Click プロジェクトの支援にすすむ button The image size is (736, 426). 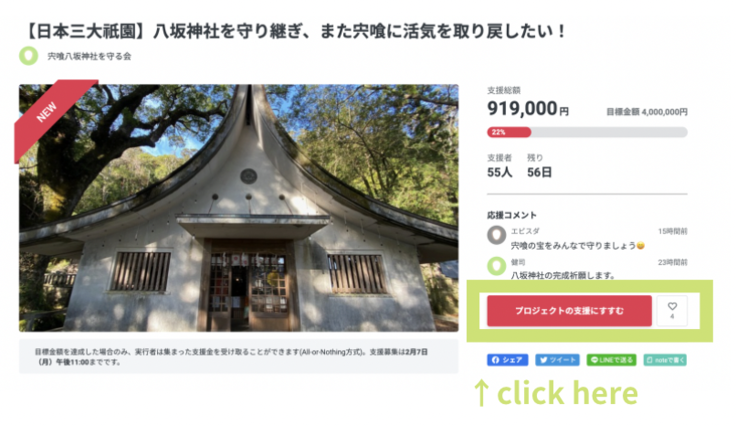point(569,311)
